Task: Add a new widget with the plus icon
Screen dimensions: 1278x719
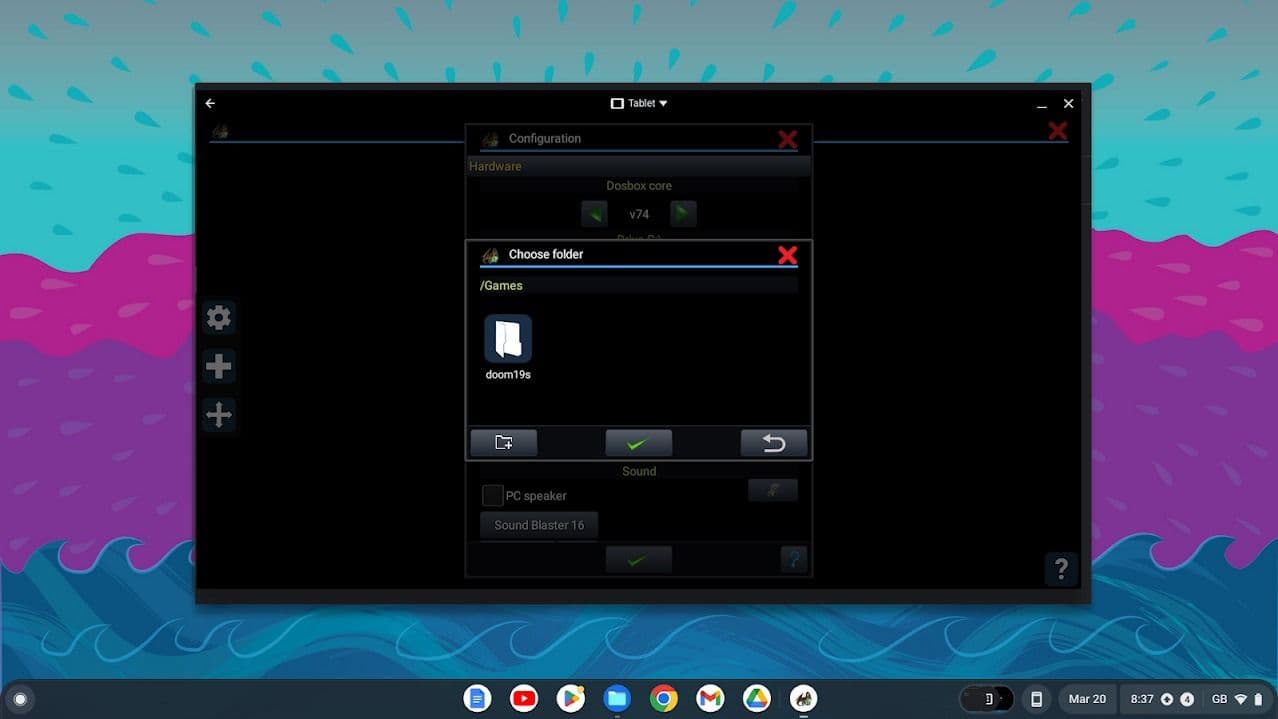Action: 219,366
